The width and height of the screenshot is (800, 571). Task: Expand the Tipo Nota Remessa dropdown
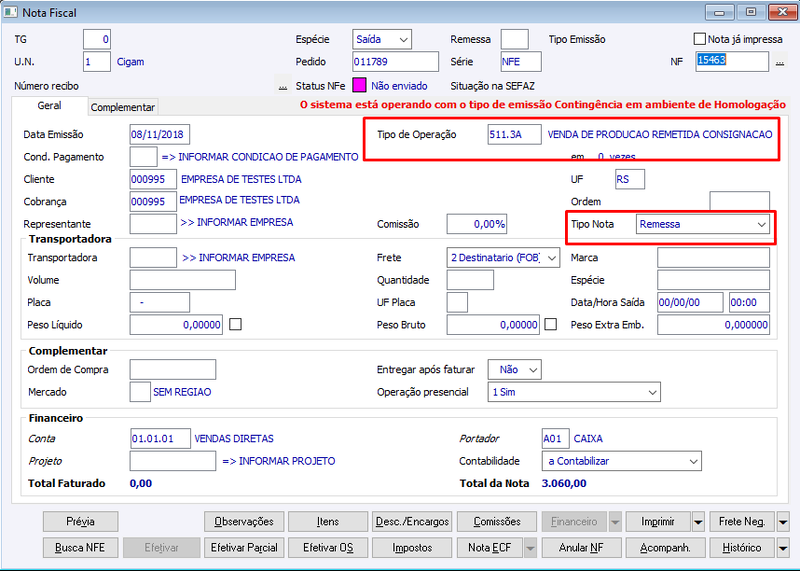[703, 224]
